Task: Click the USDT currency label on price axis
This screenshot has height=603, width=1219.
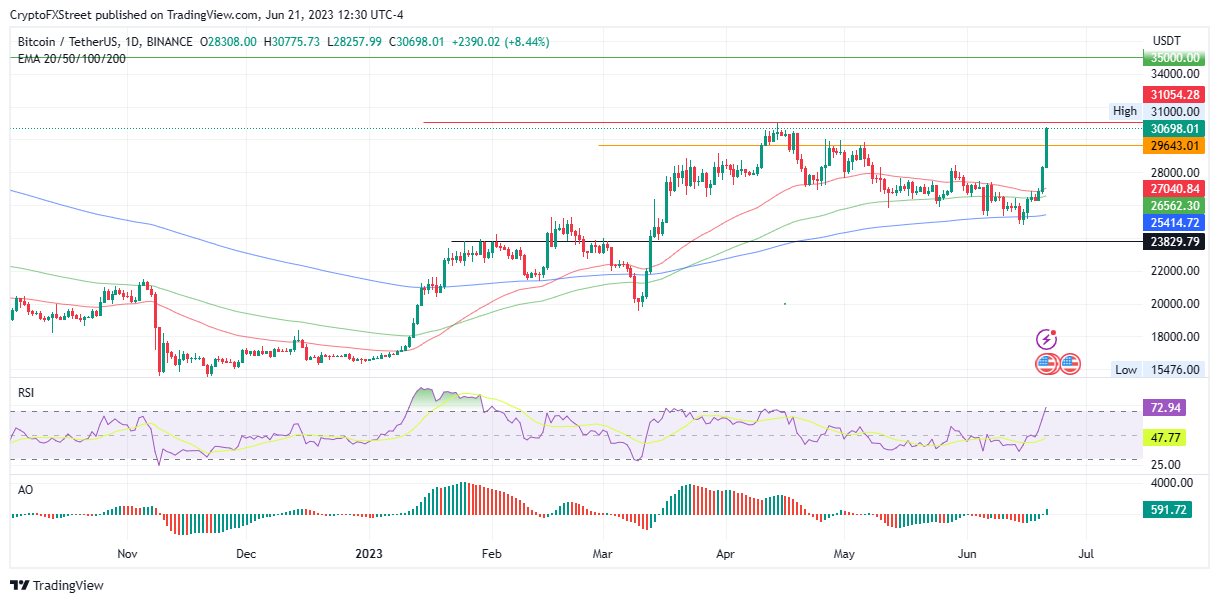Action: [x=1166, y=40]
